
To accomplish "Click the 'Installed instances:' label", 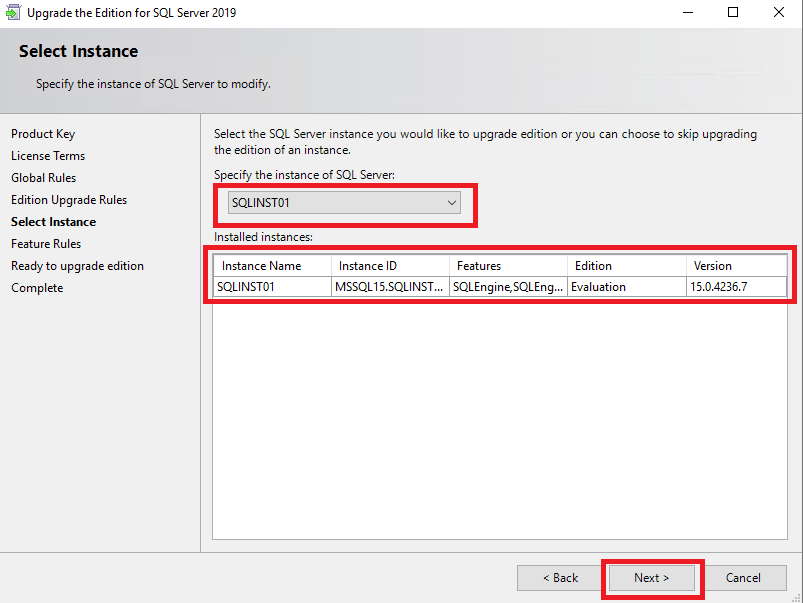I will pyautogui.click(x=263, y=237).
